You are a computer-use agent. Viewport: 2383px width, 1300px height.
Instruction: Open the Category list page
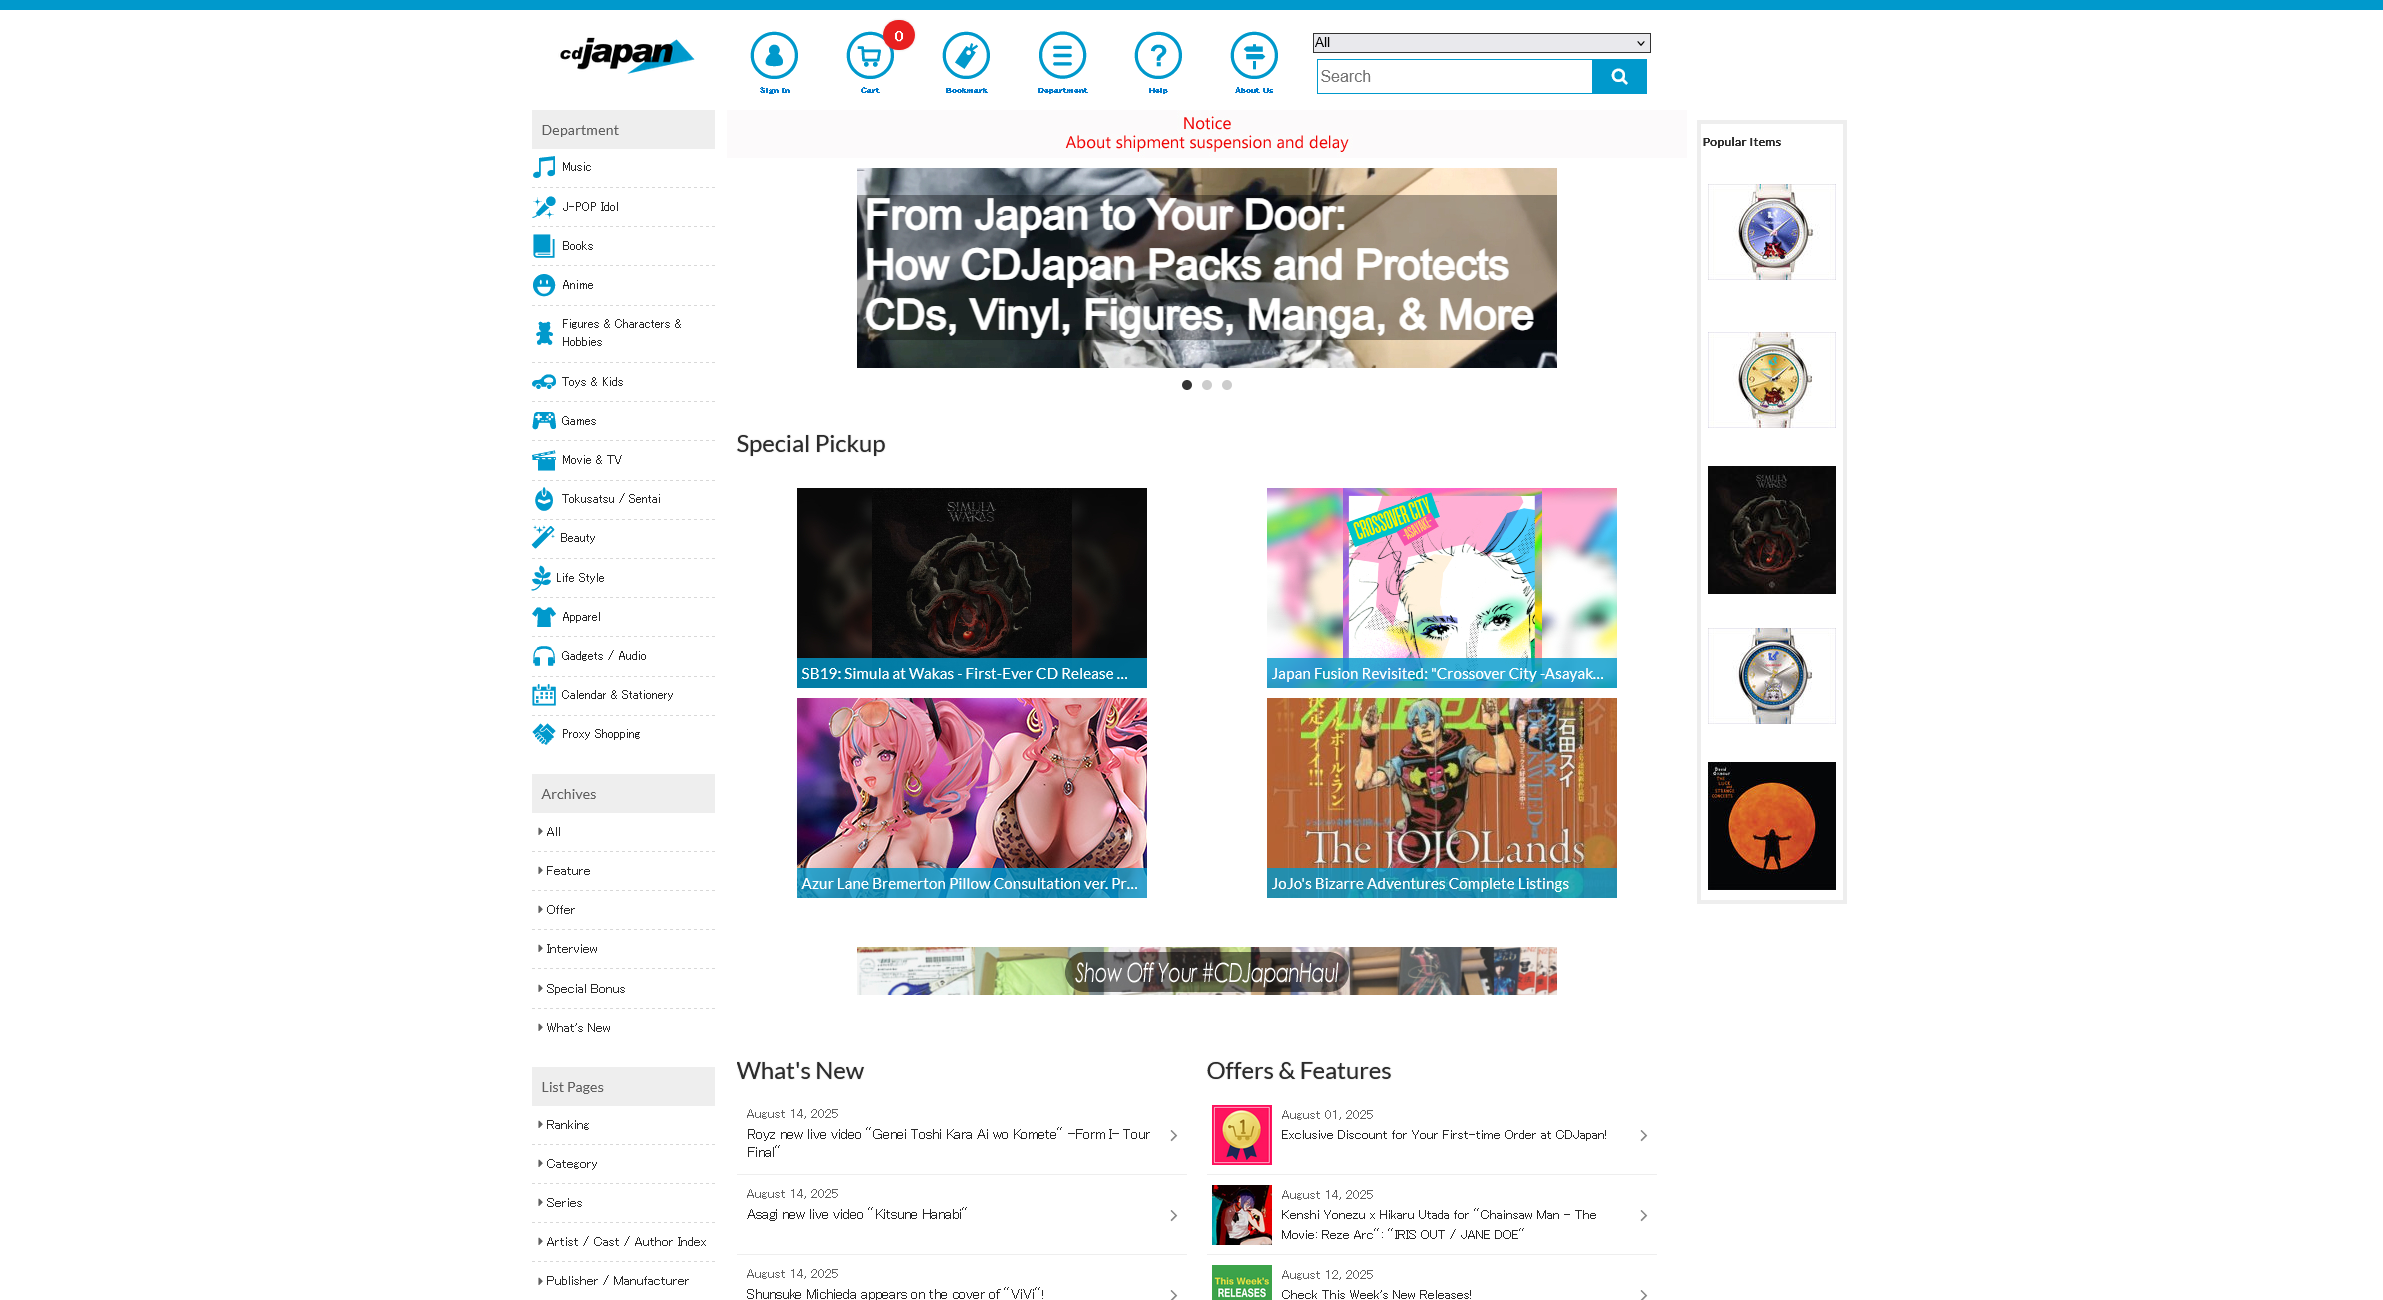click(571, 1164)
